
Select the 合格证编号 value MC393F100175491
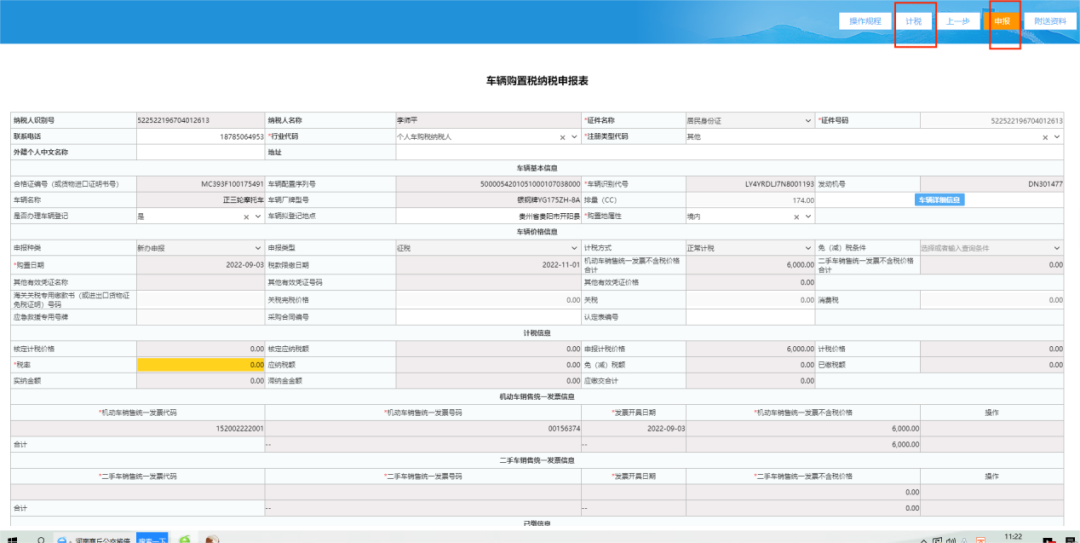[x=233, y=185]
